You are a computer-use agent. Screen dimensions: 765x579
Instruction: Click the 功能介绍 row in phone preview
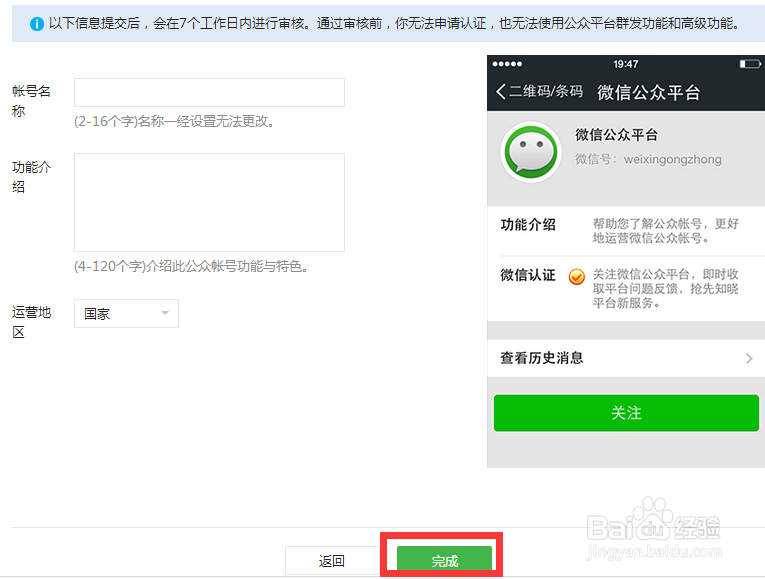(x=626, y=231)
